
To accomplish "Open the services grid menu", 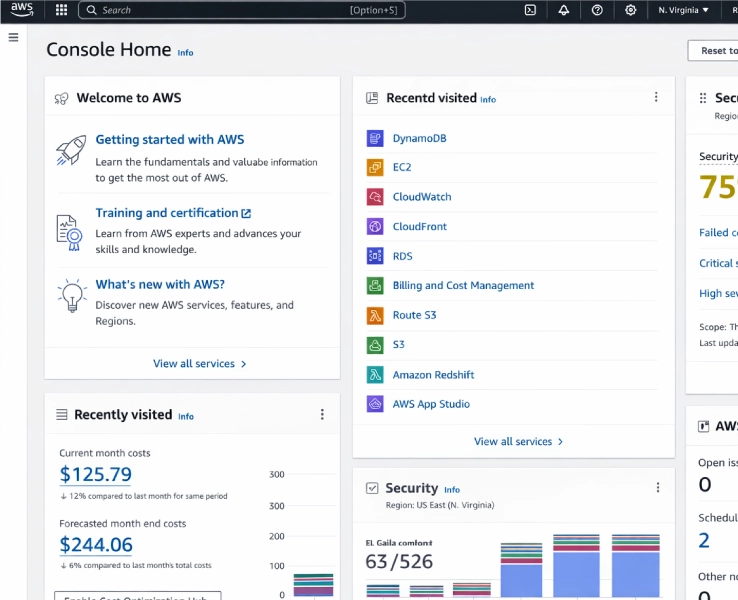I will point(61,10).
